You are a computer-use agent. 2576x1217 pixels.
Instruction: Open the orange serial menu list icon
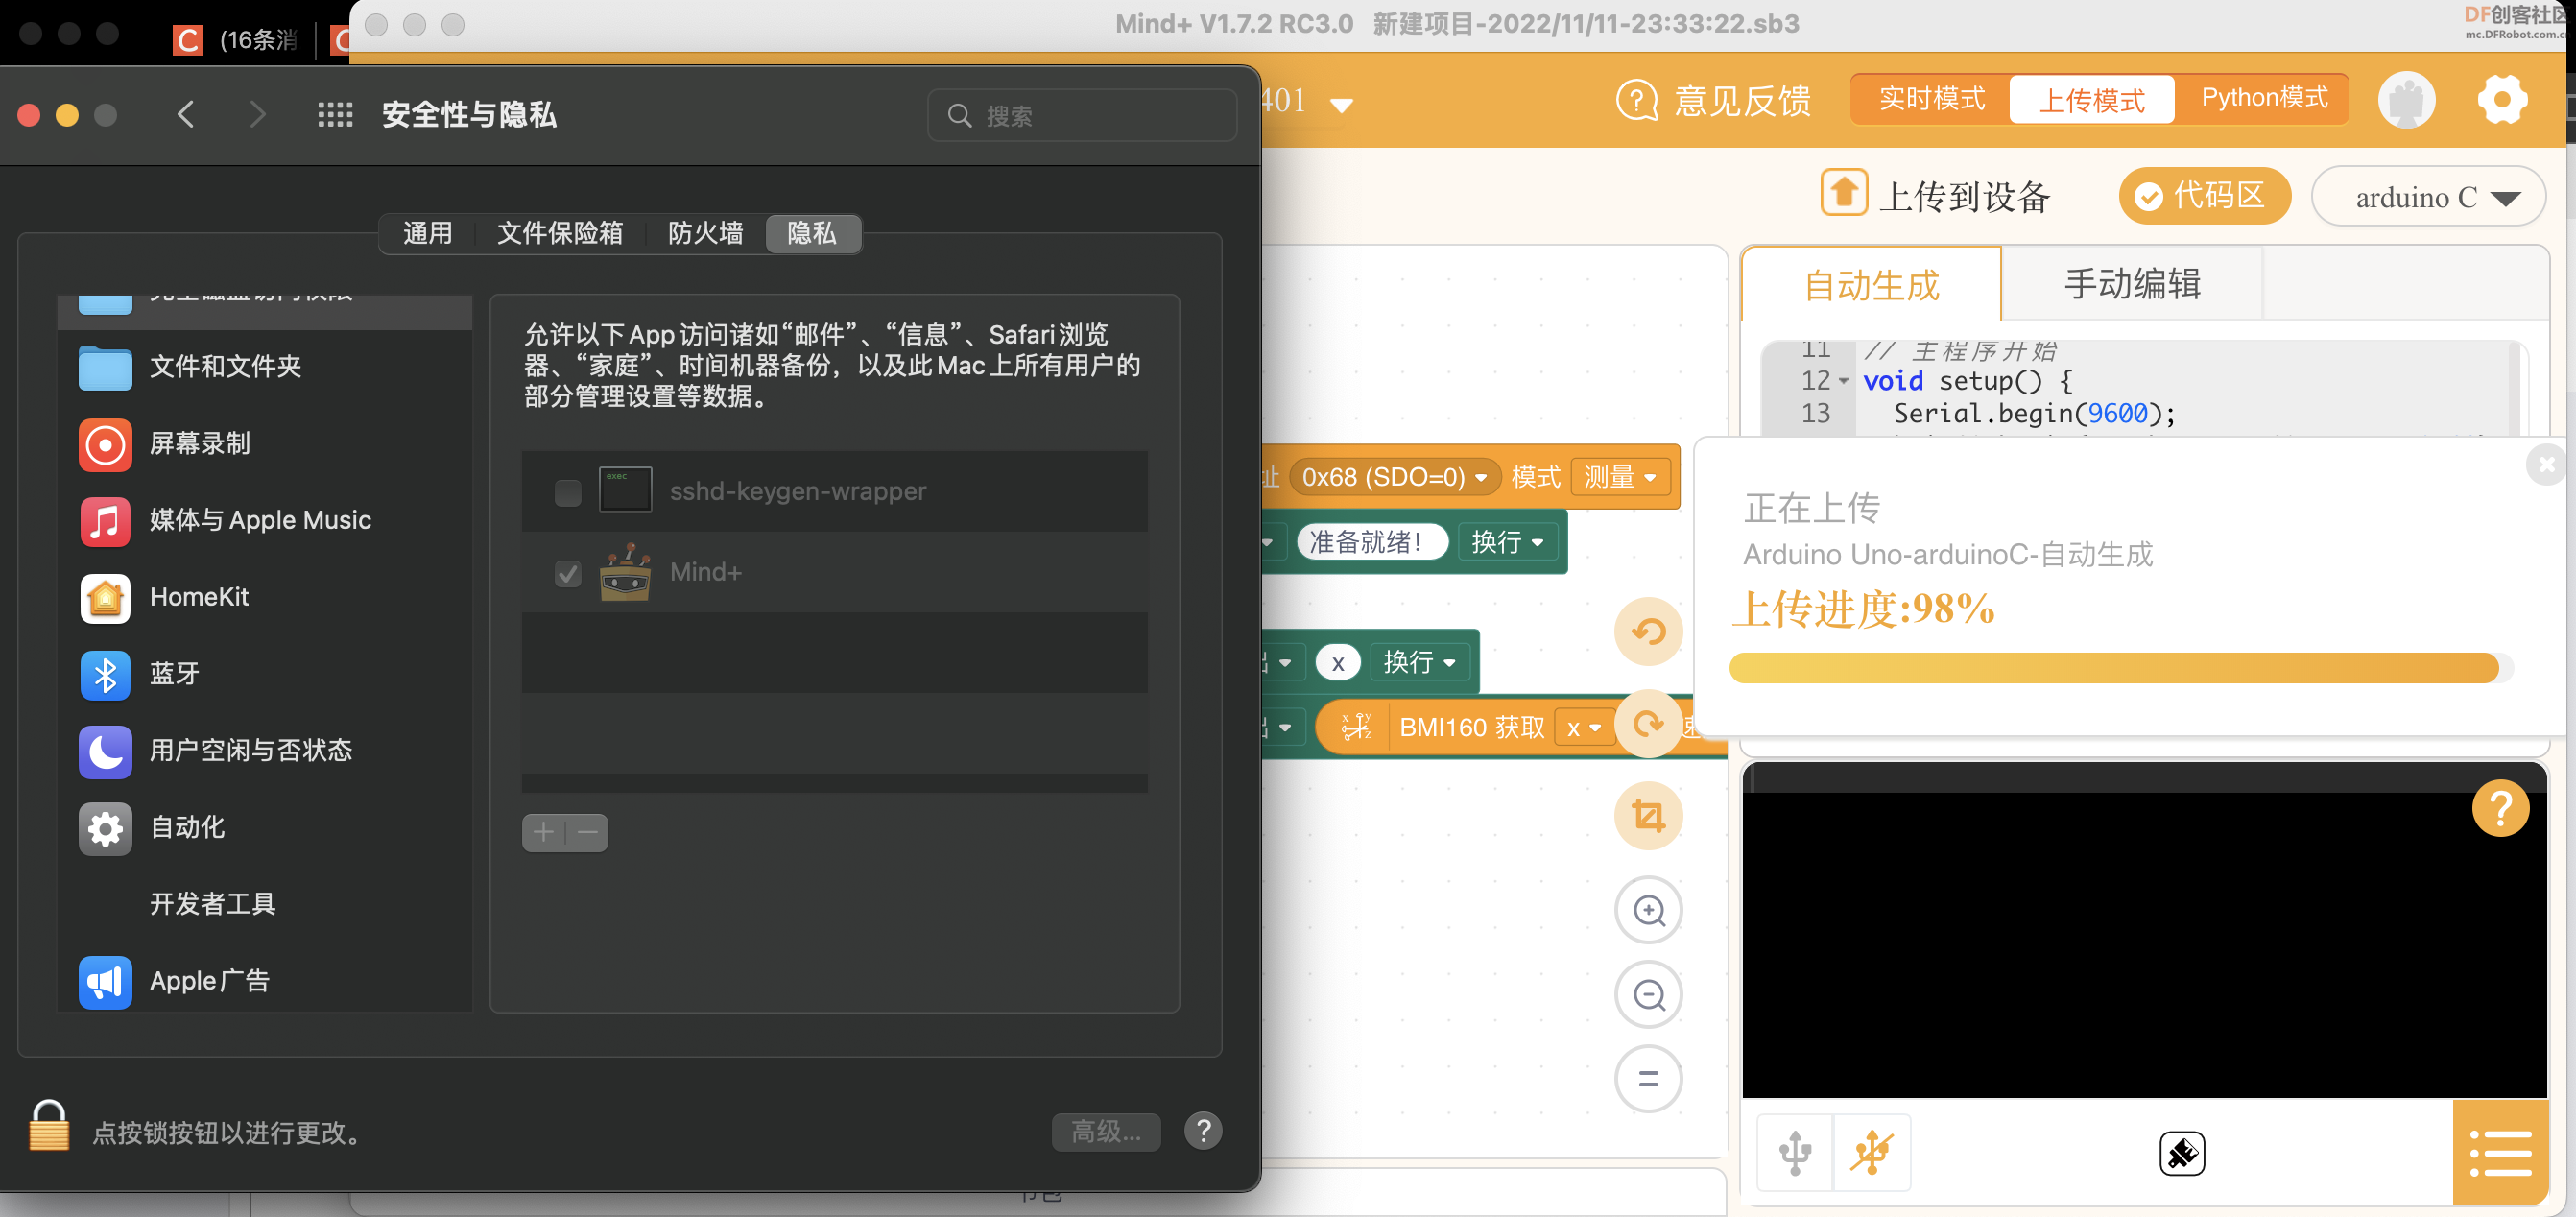coord(2500,1153)
